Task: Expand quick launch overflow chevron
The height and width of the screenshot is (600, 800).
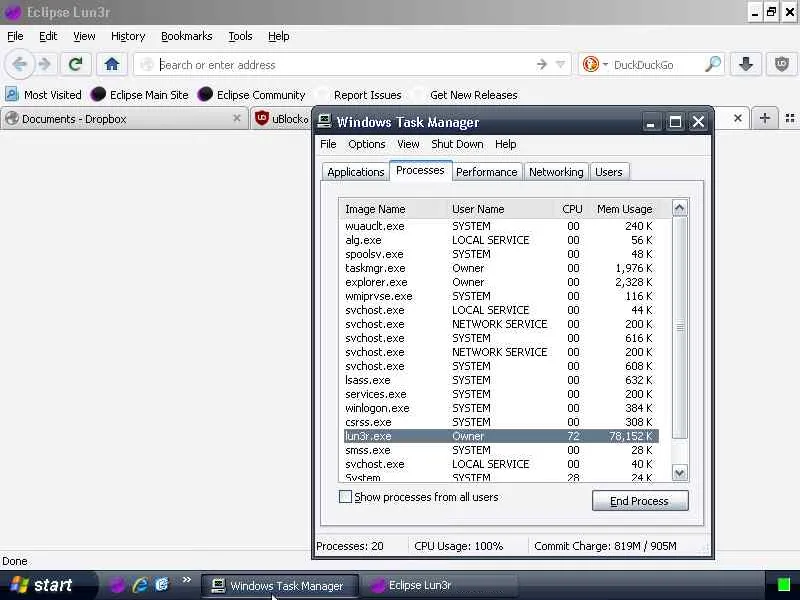Action: (x=187, y=580)
